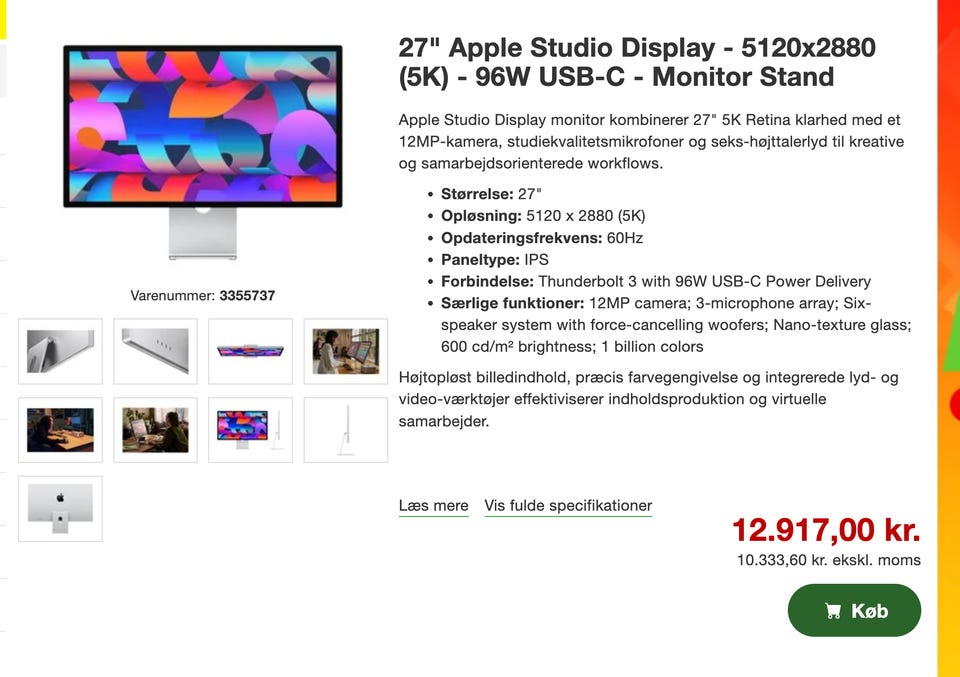Click the green Køb buy button
Viewport: 960px width, 677px height.
(854, 610)
